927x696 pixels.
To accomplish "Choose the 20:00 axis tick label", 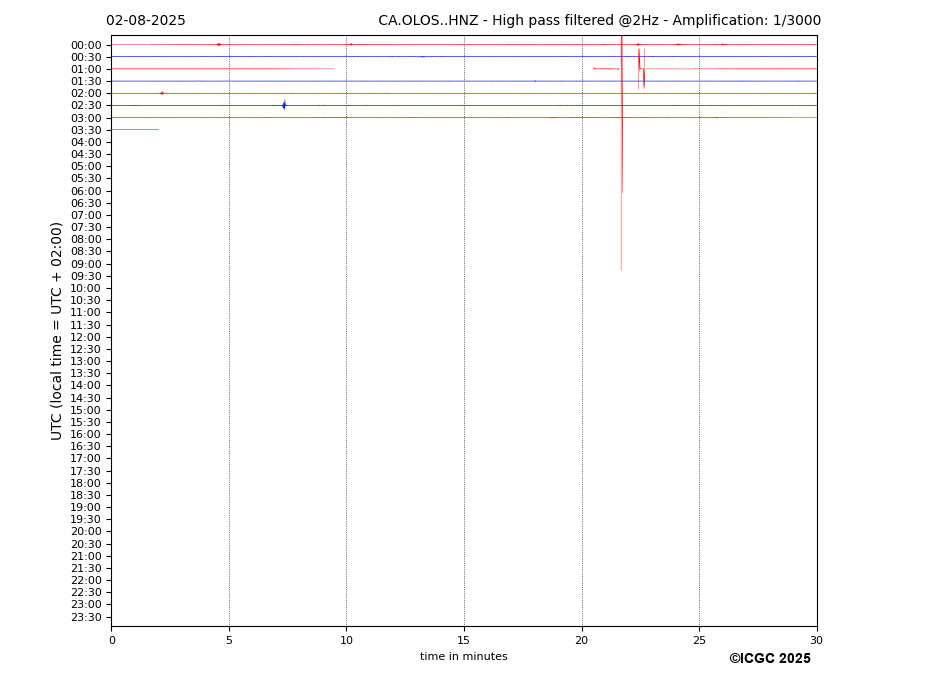I will click(86, 532).
